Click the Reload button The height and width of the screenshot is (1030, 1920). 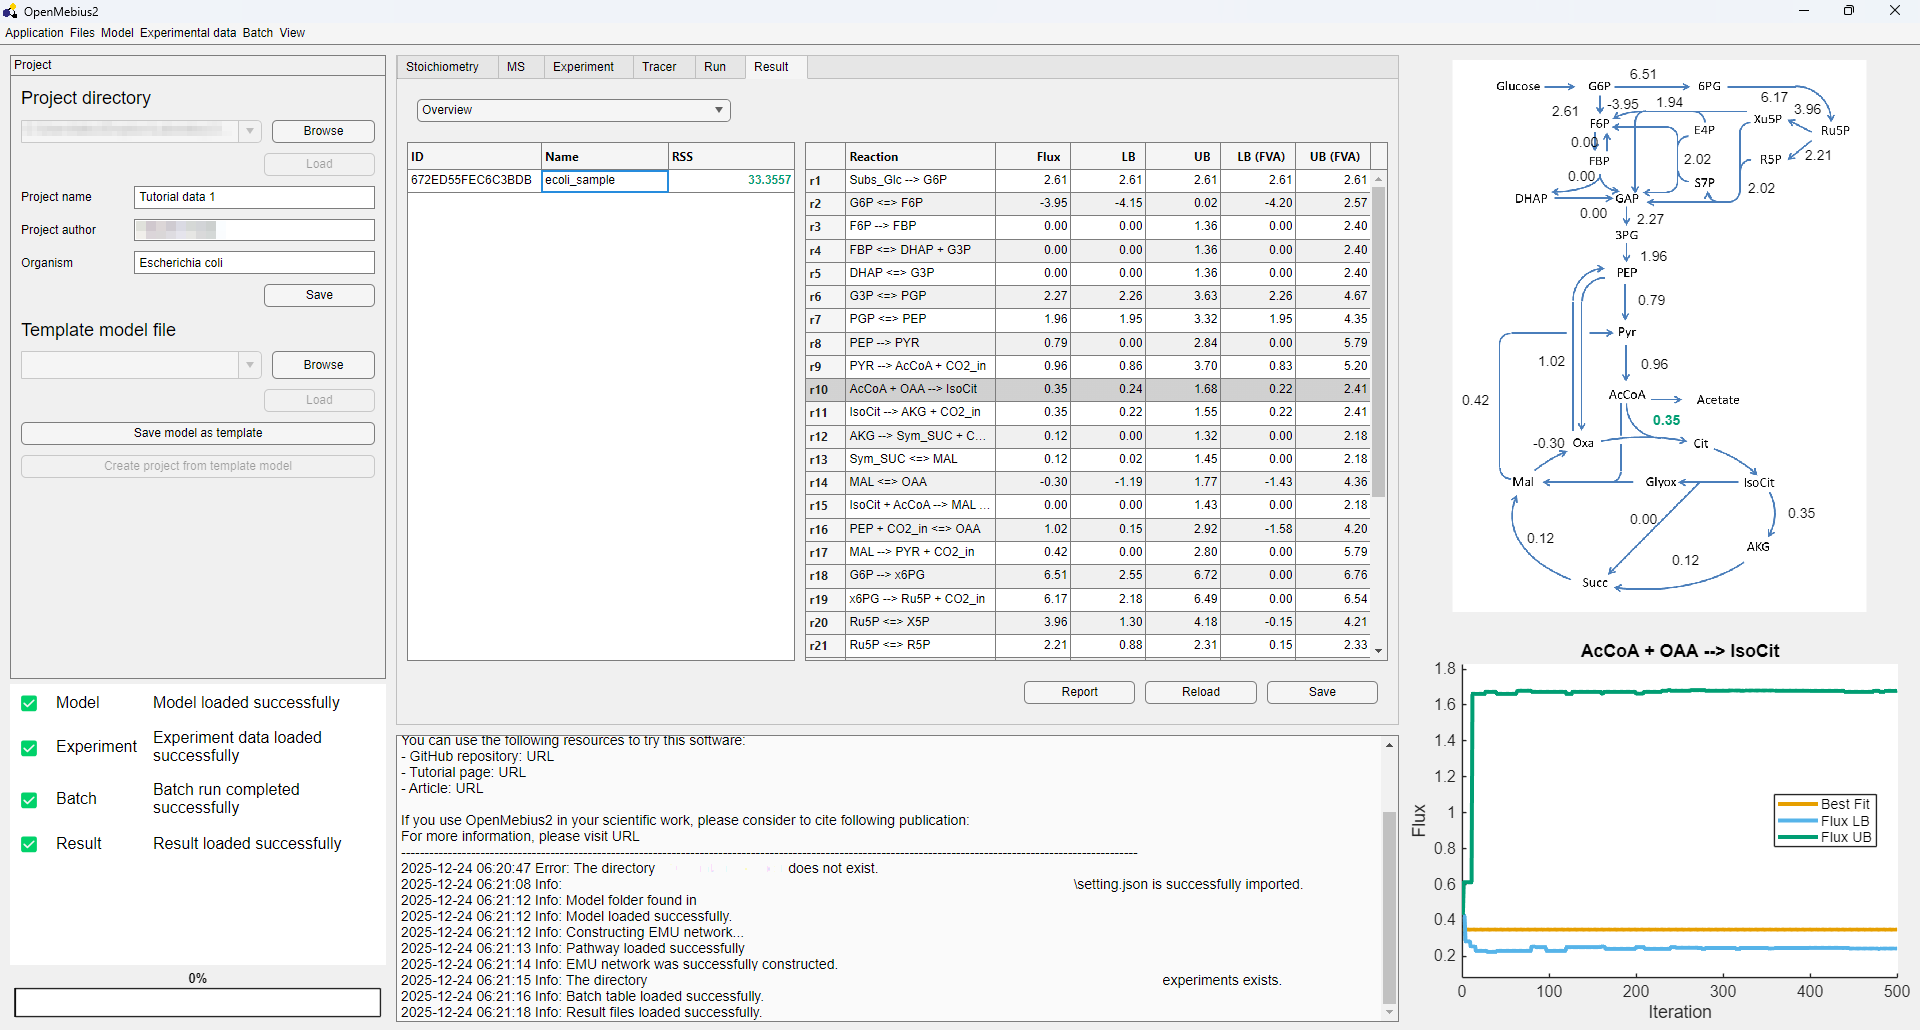point(1200,692)
